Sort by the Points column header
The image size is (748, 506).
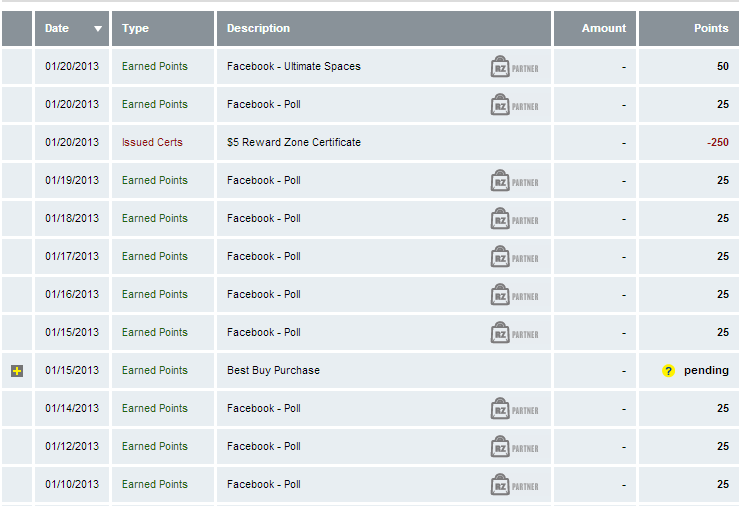688,29
